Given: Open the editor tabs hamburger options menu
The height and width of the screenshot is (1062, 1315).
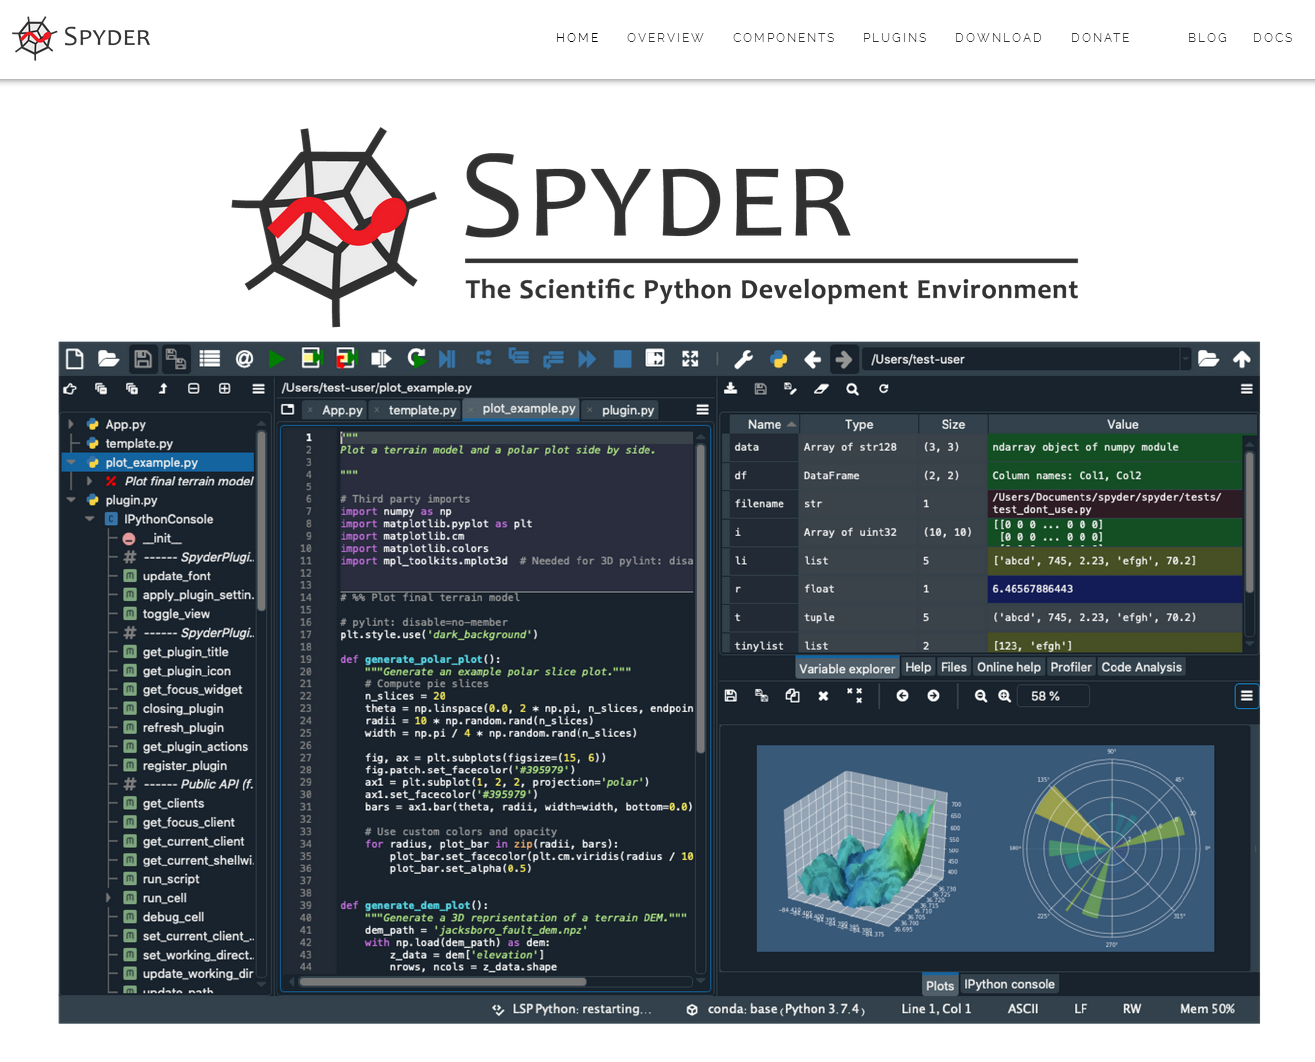Looking at the screenshot, I should (x=702, y=409).
